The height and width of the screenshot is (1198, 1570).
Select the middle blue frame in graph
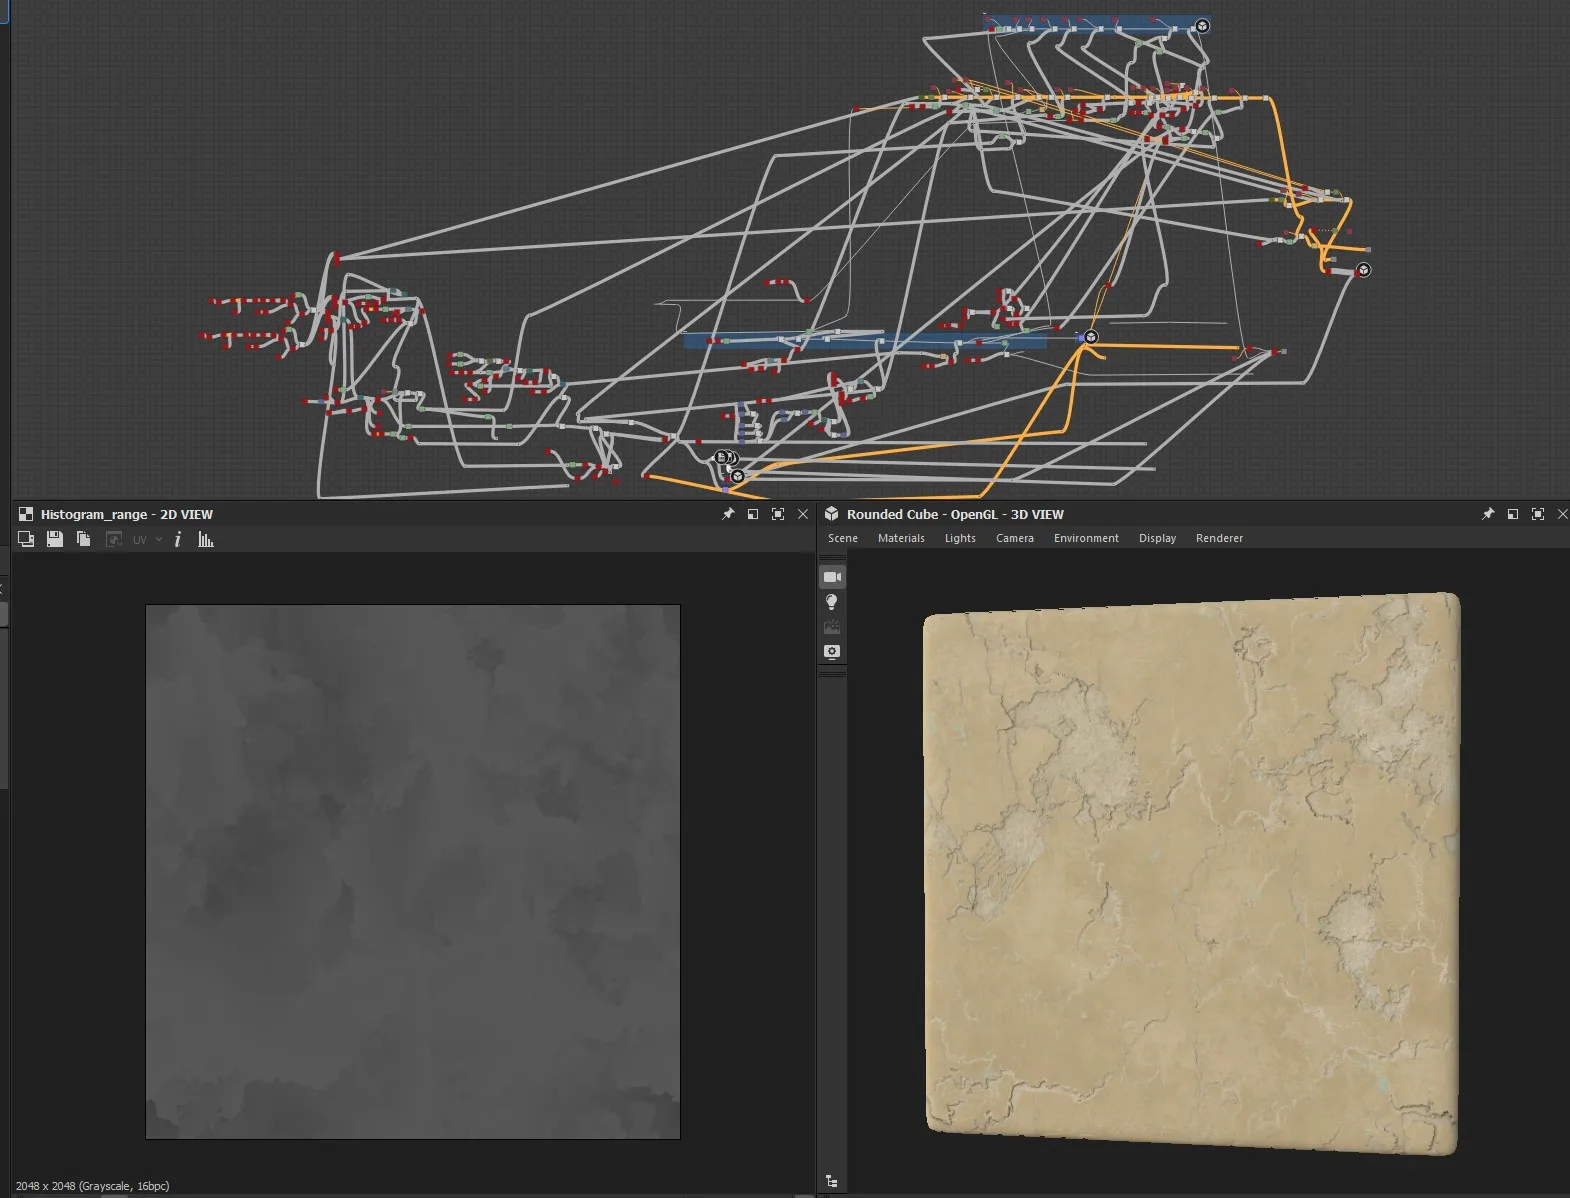coord(865,340)
